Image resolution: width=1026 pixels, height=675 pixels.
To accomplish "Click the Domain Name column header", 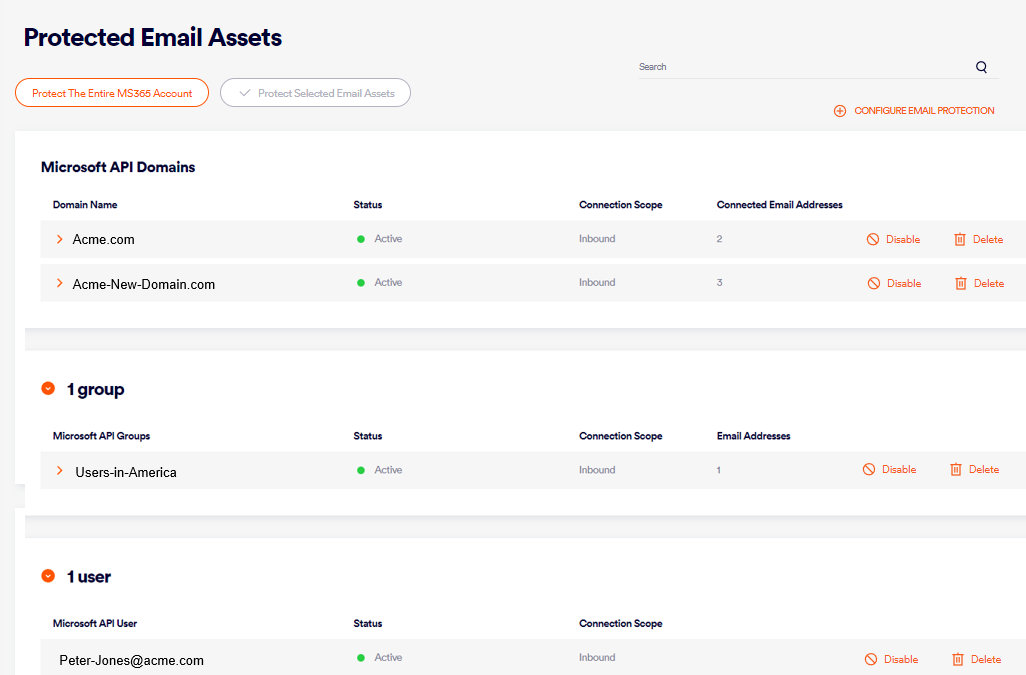I will (85, 205).
